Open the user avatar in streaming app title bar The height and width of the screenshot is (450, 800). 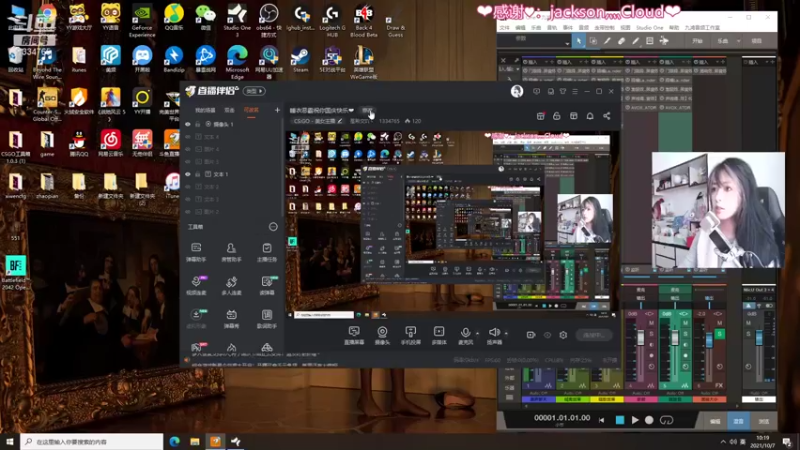coord(517,91)
